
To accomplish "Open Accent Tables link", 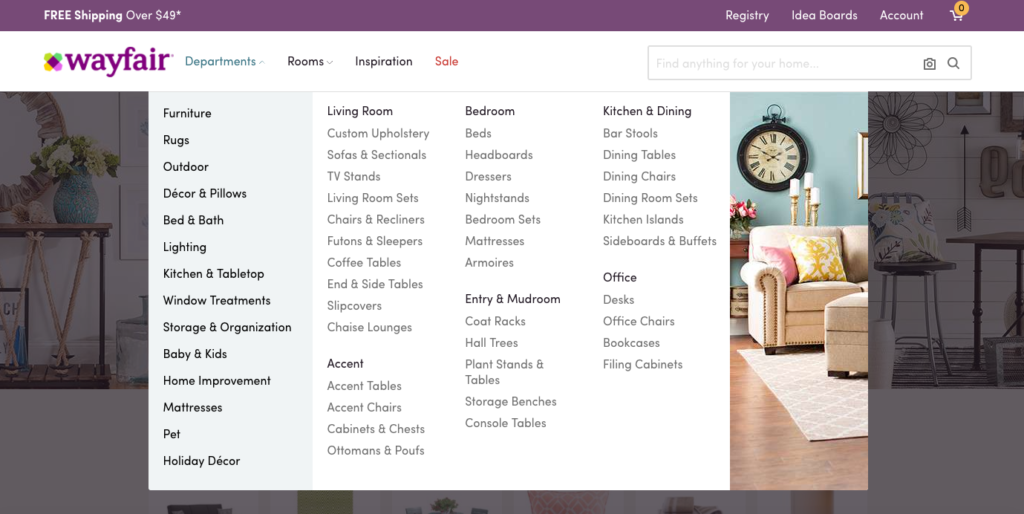I will [x=364, y=386].
